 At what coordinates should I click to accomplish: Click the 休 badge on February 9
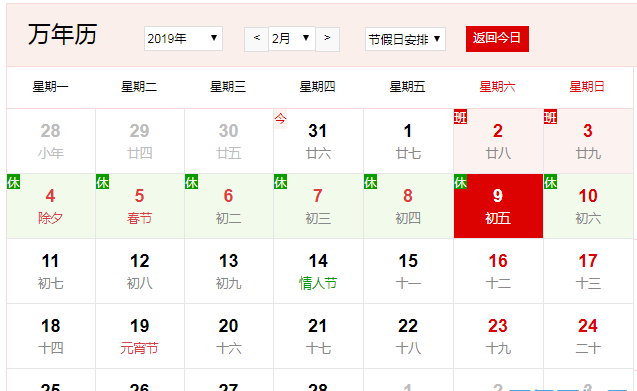coord(460,182)
